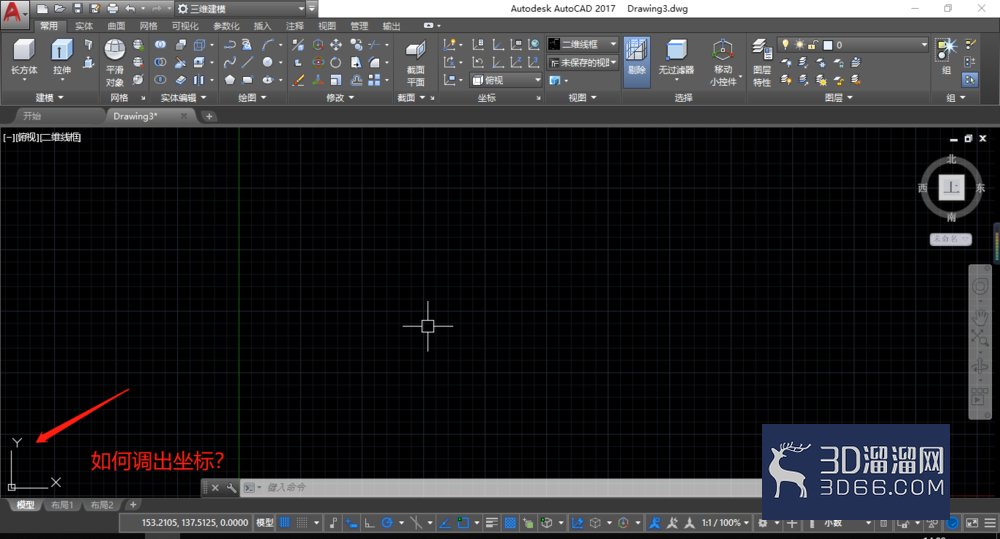Click the 无过滤器 no filter icon

tap(676, 56)
